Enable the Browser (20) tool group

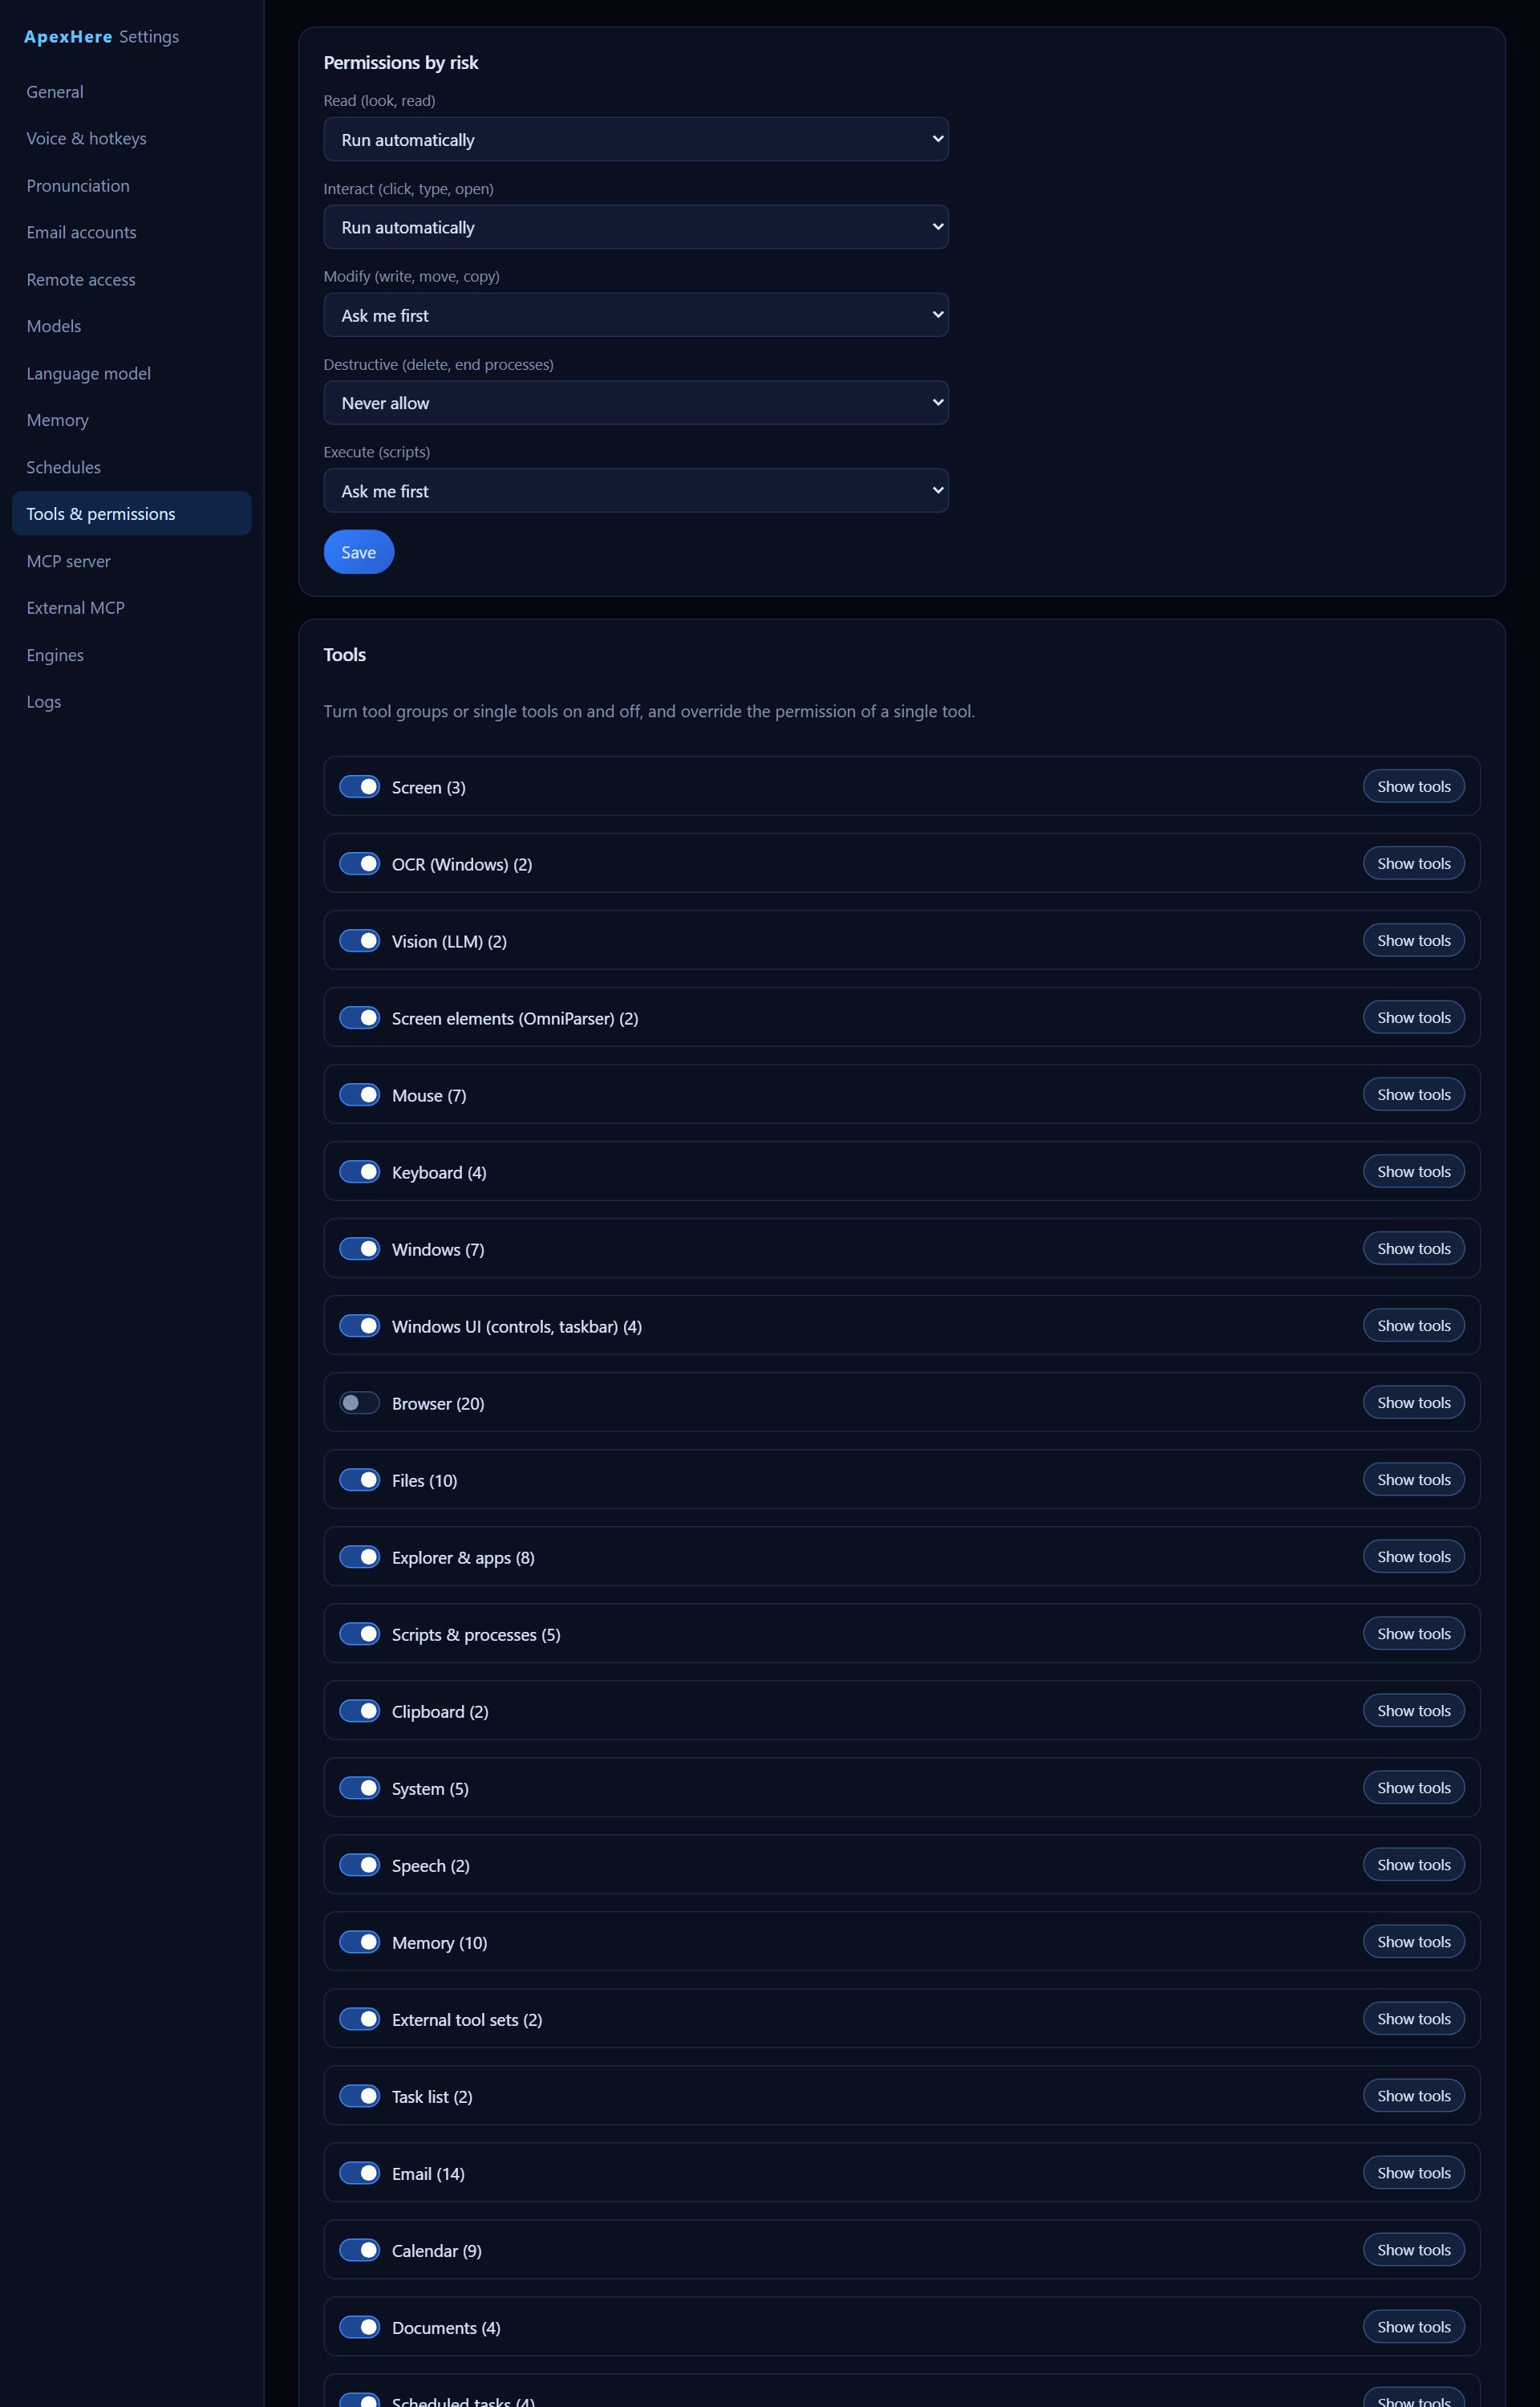(x=359, y=1403)
